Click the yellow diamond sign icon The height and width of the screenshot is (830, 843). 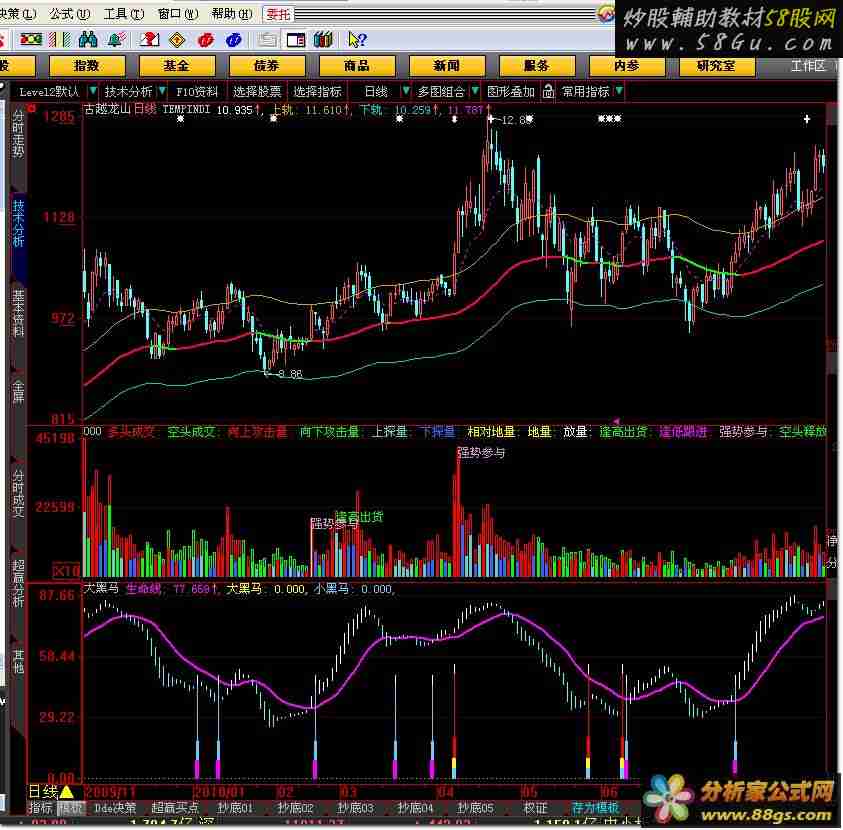pyautogui.click(x=177, y=40)
